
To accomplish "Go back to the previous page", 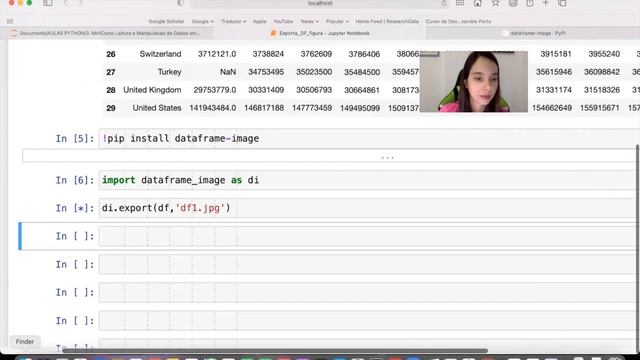I will pos(66,3).
